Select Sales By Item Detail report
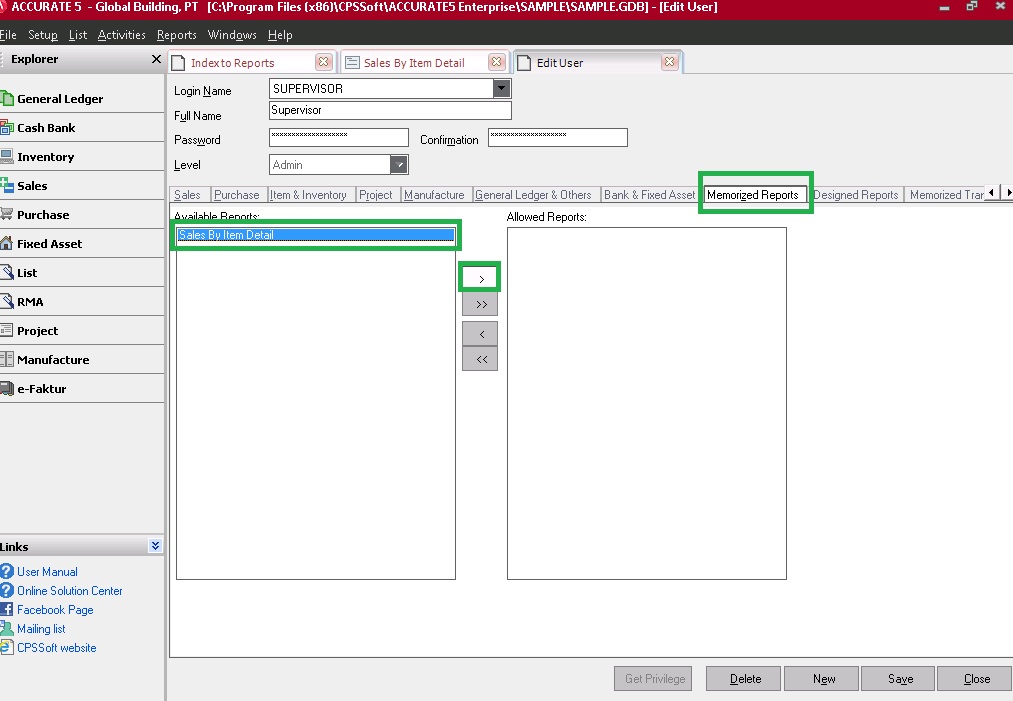1013x701 pixels. [x=315, y=236]
